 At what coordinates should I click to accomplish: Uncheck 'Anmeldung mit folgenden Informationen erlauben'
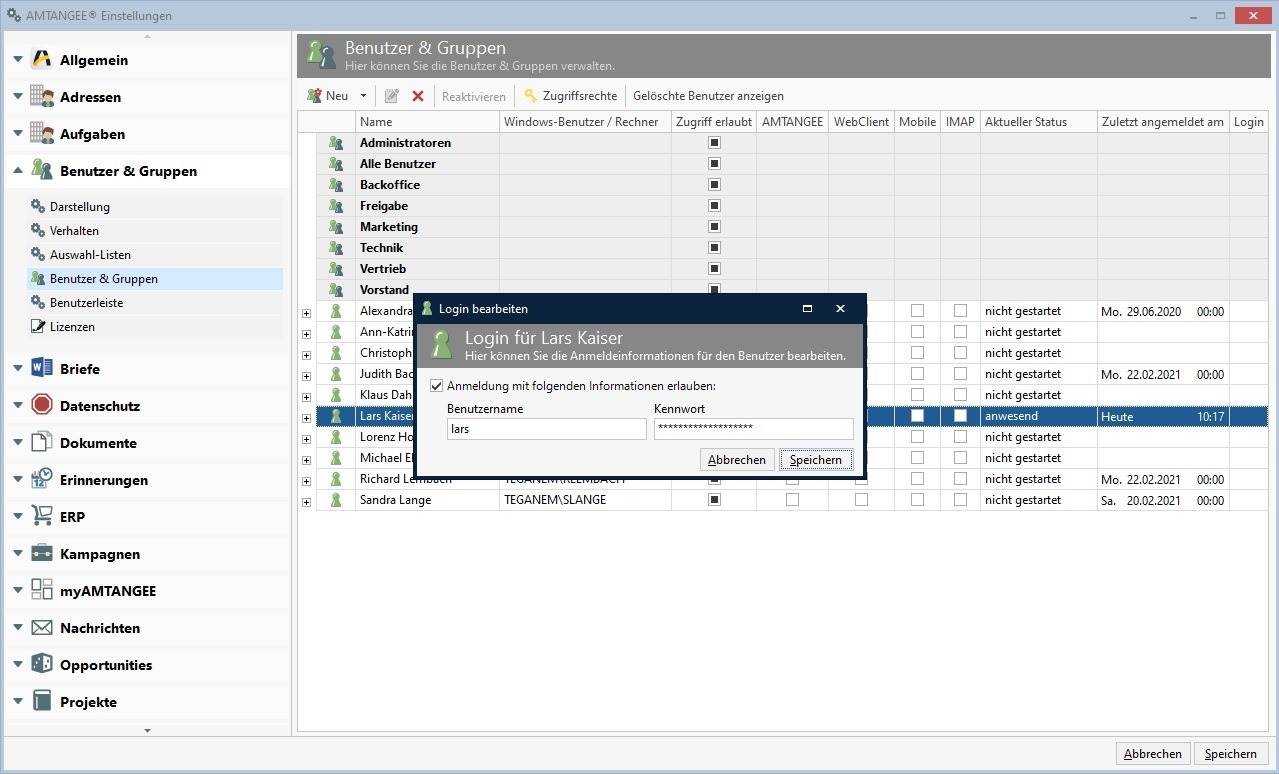(x=436, y=385)
